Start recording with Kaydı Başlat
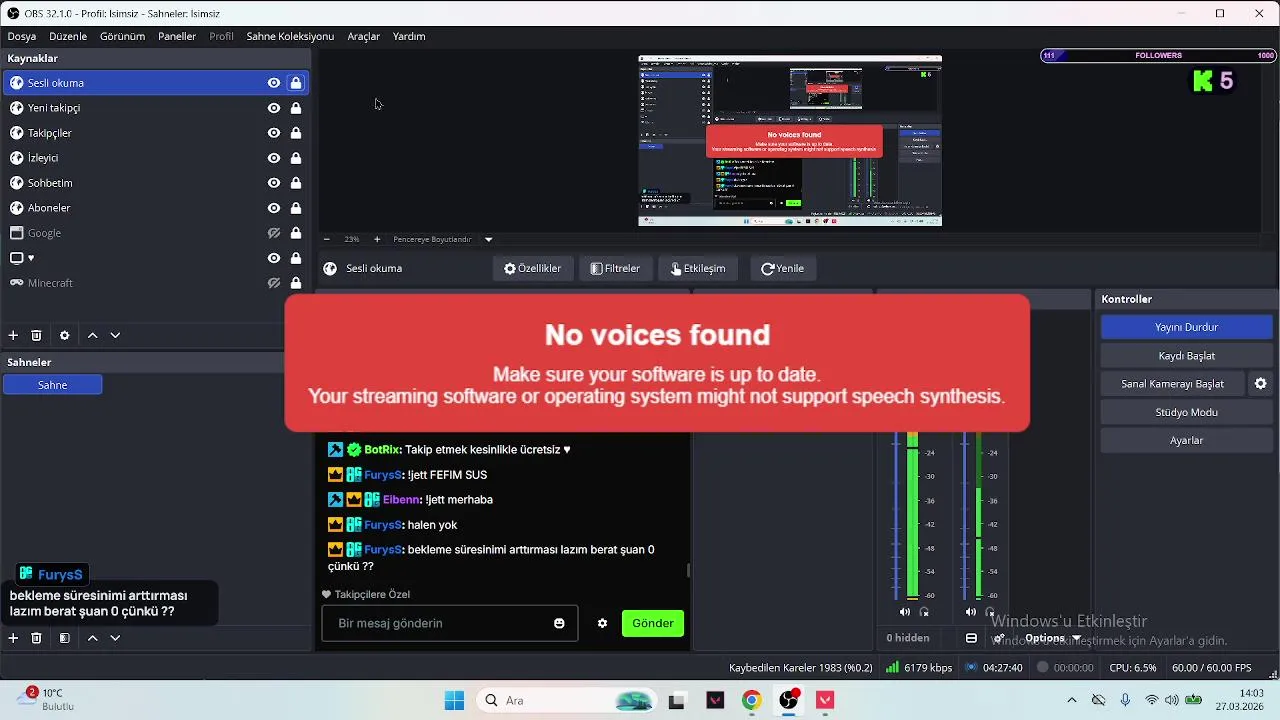Screen dimensions: 1280x720 pyautogui.click(x=1186, y=356)
